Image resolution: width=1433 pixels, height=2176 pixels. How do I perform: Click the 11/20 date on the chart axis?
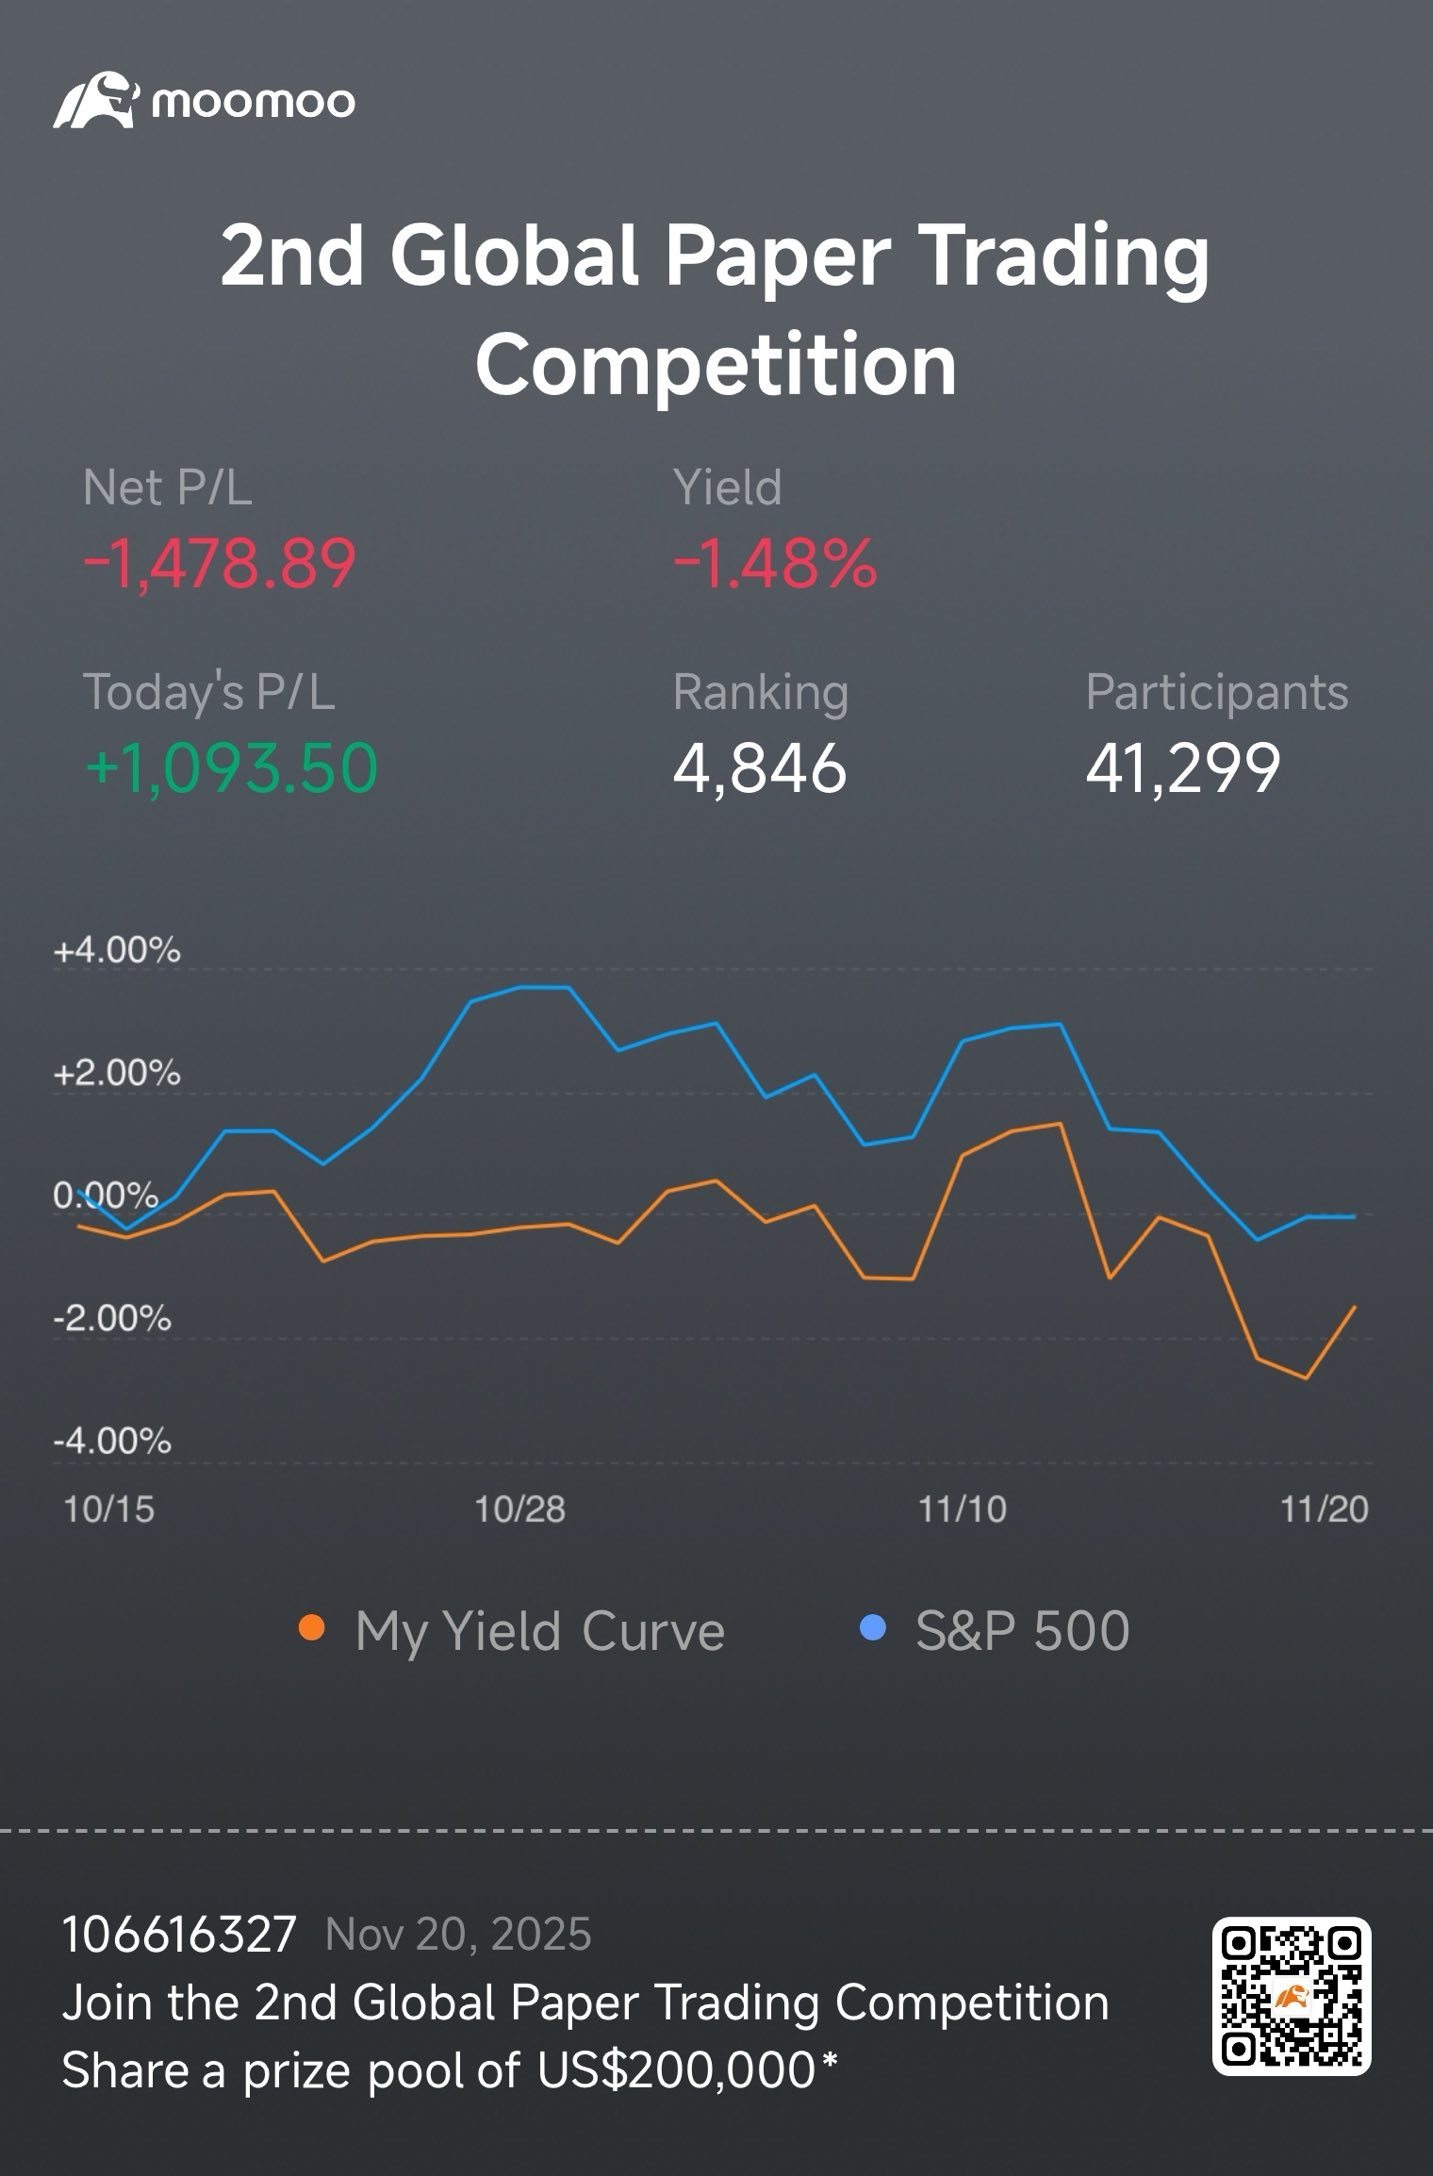(1324, 1509)
